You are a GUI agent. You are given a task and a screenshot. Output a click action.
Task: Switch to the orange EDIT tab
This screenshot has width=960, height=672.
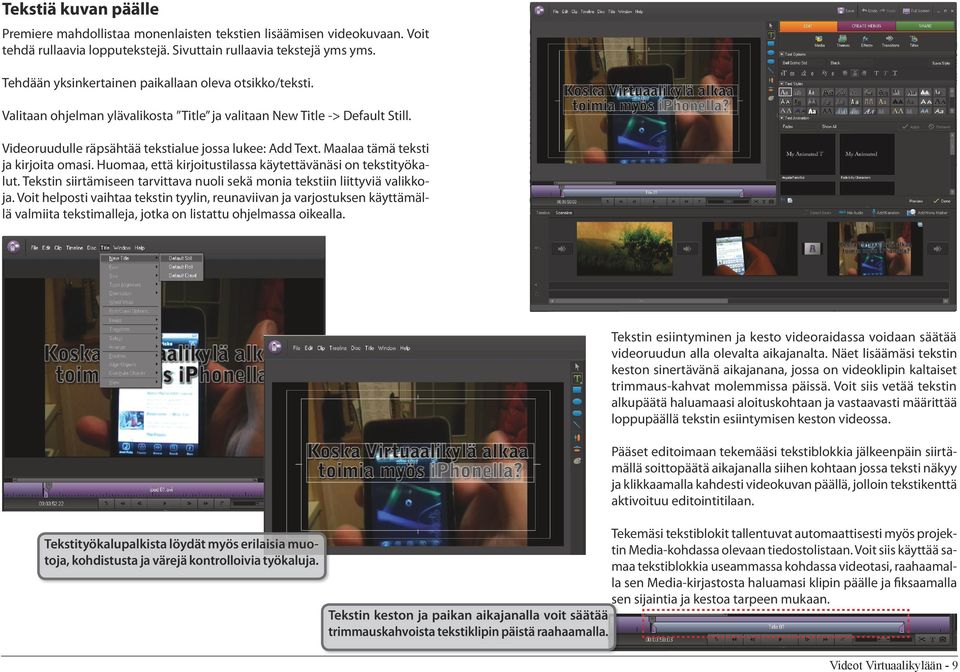(x=808, y=26)
